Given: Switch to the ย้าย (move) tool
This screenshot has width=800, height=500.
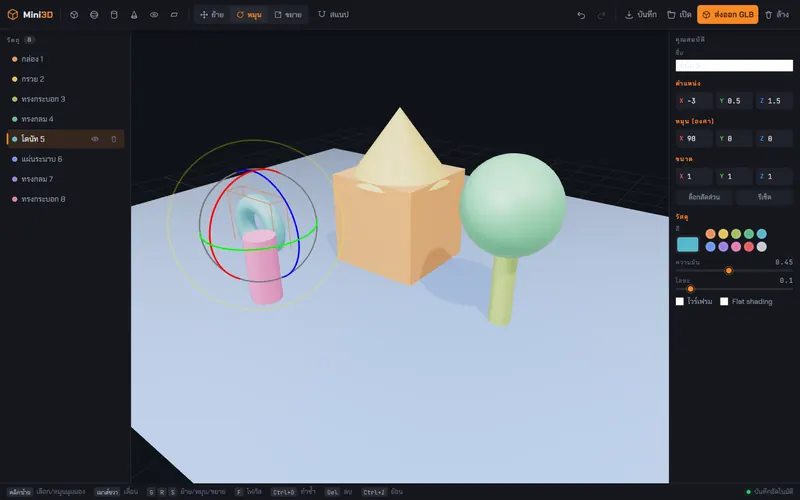Looking at the screenshot, I should [212, 15].
